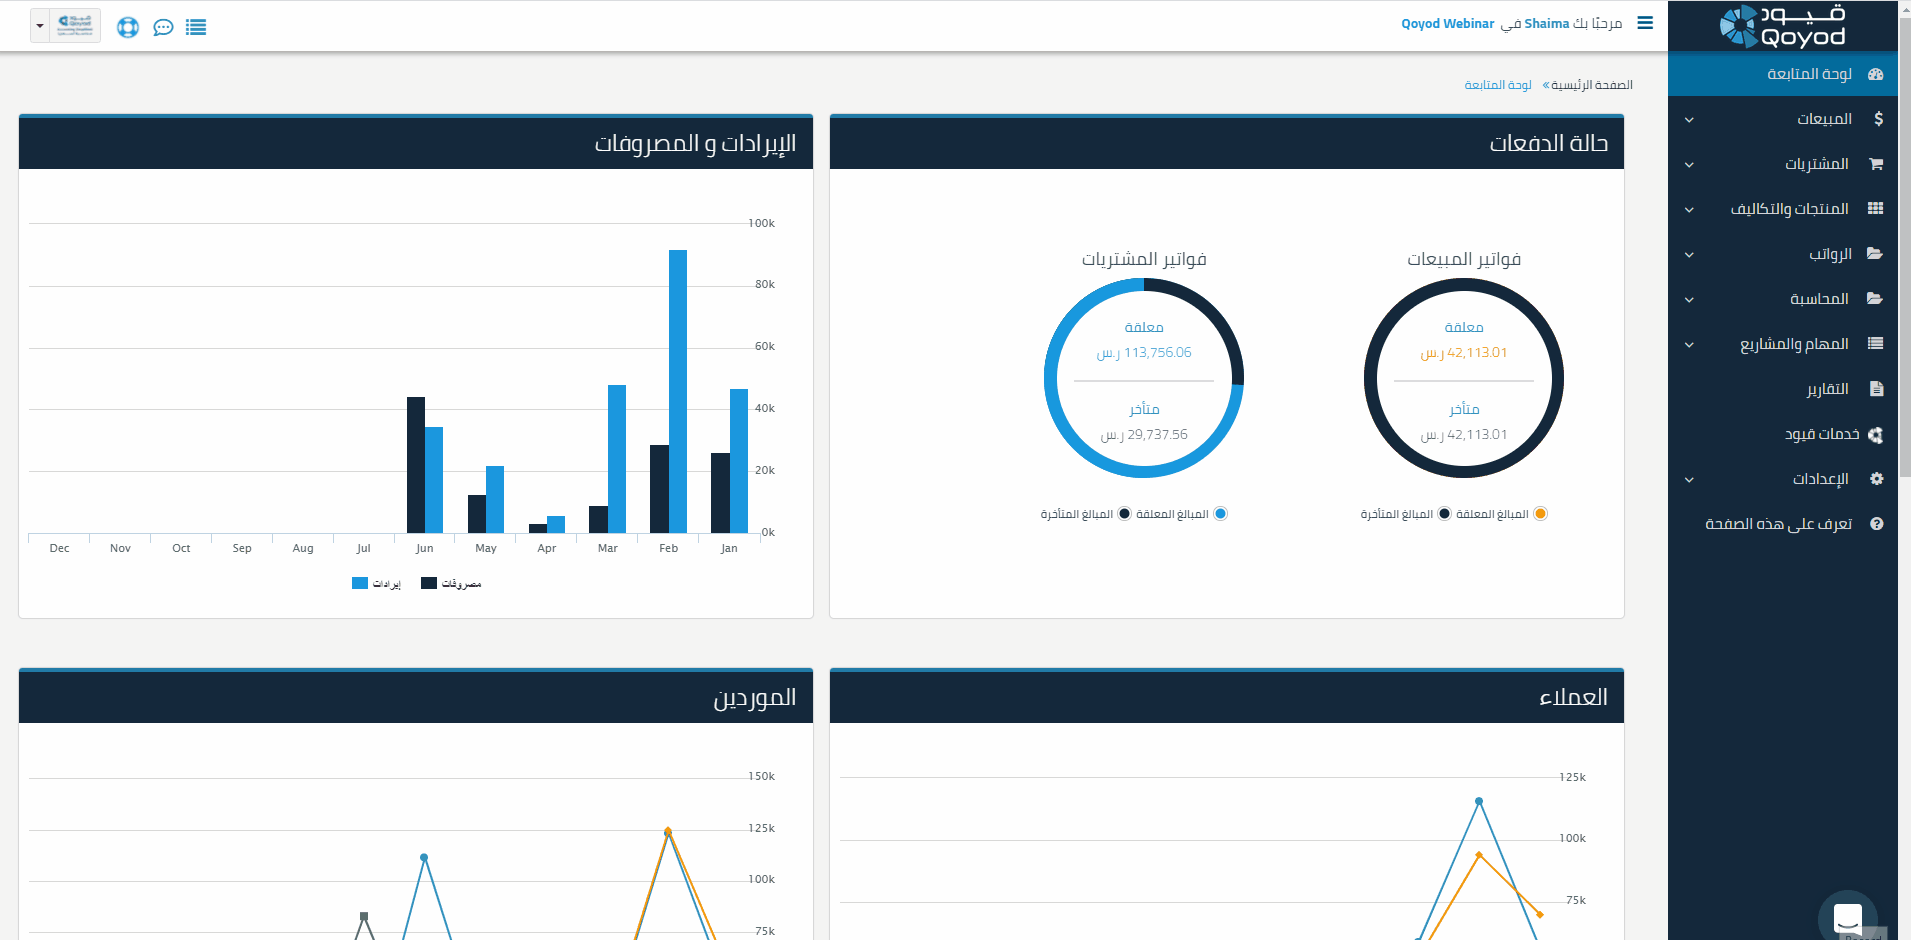The image size is (1911, 940).
Task: Click the Qoyod logo in sidebar
Action: tap(1782, 26)
